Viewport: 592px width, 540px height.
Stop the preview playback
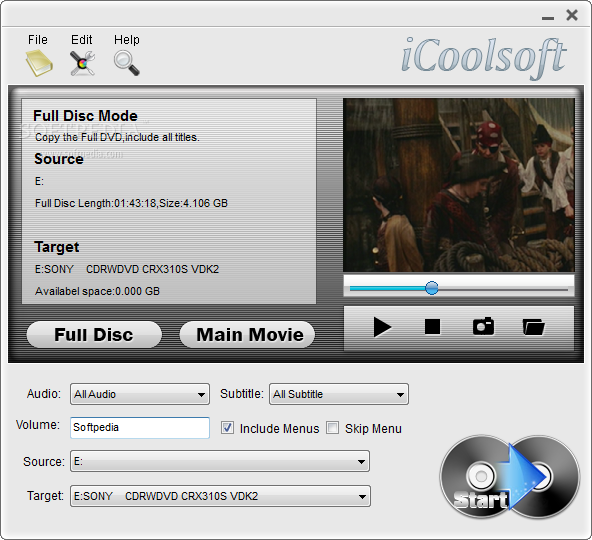tap(432, 327)
